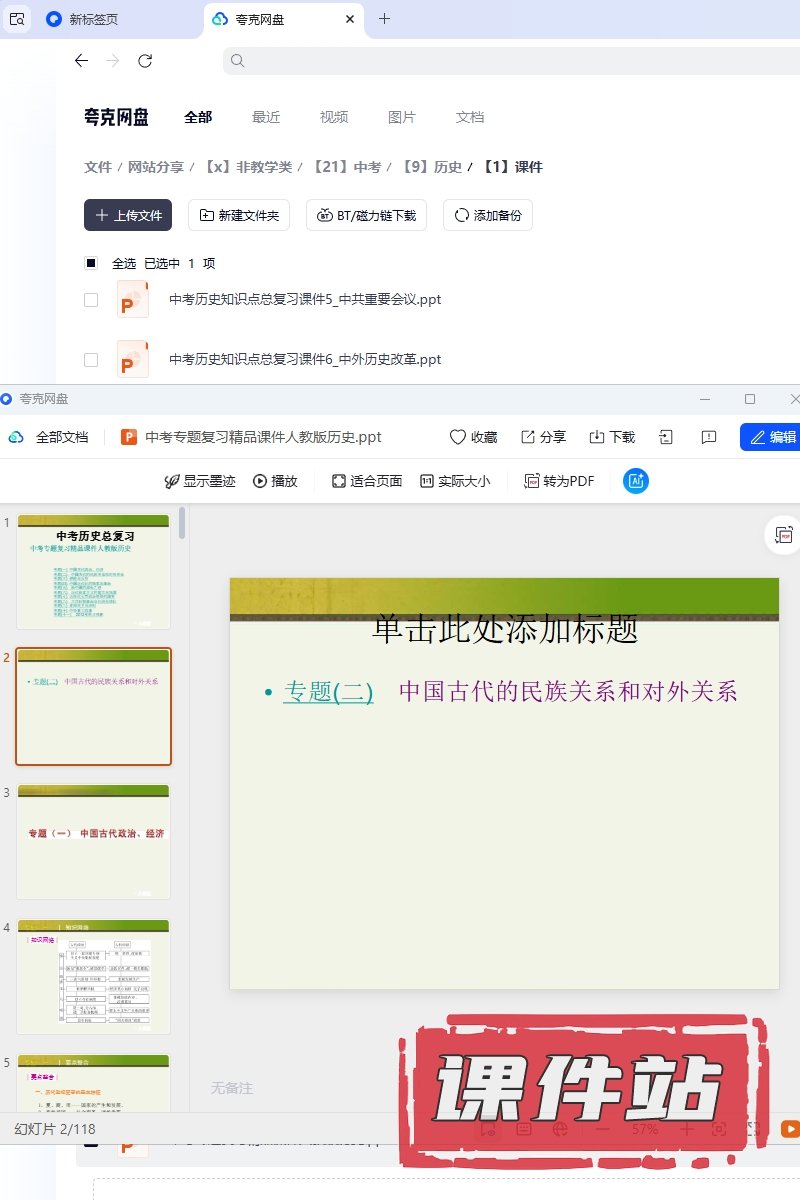Click the floating PDF export icon on right
The image size is (800, 1200).
pyautogui.click(x=784, y=535)
